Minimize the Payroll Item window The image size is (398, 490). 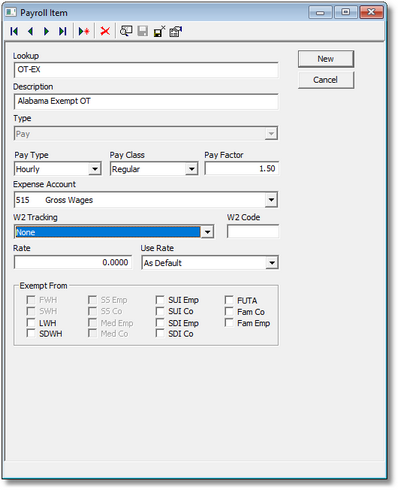coord(320,13)
